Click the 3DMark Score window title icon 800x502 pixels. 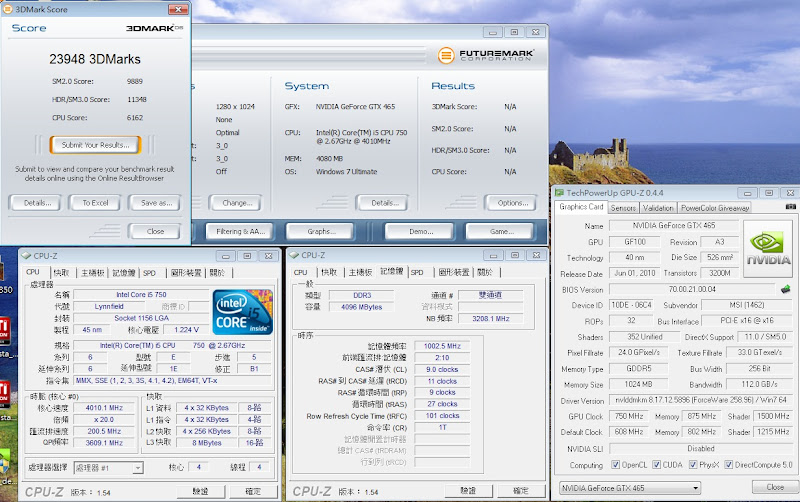point(8,9)
